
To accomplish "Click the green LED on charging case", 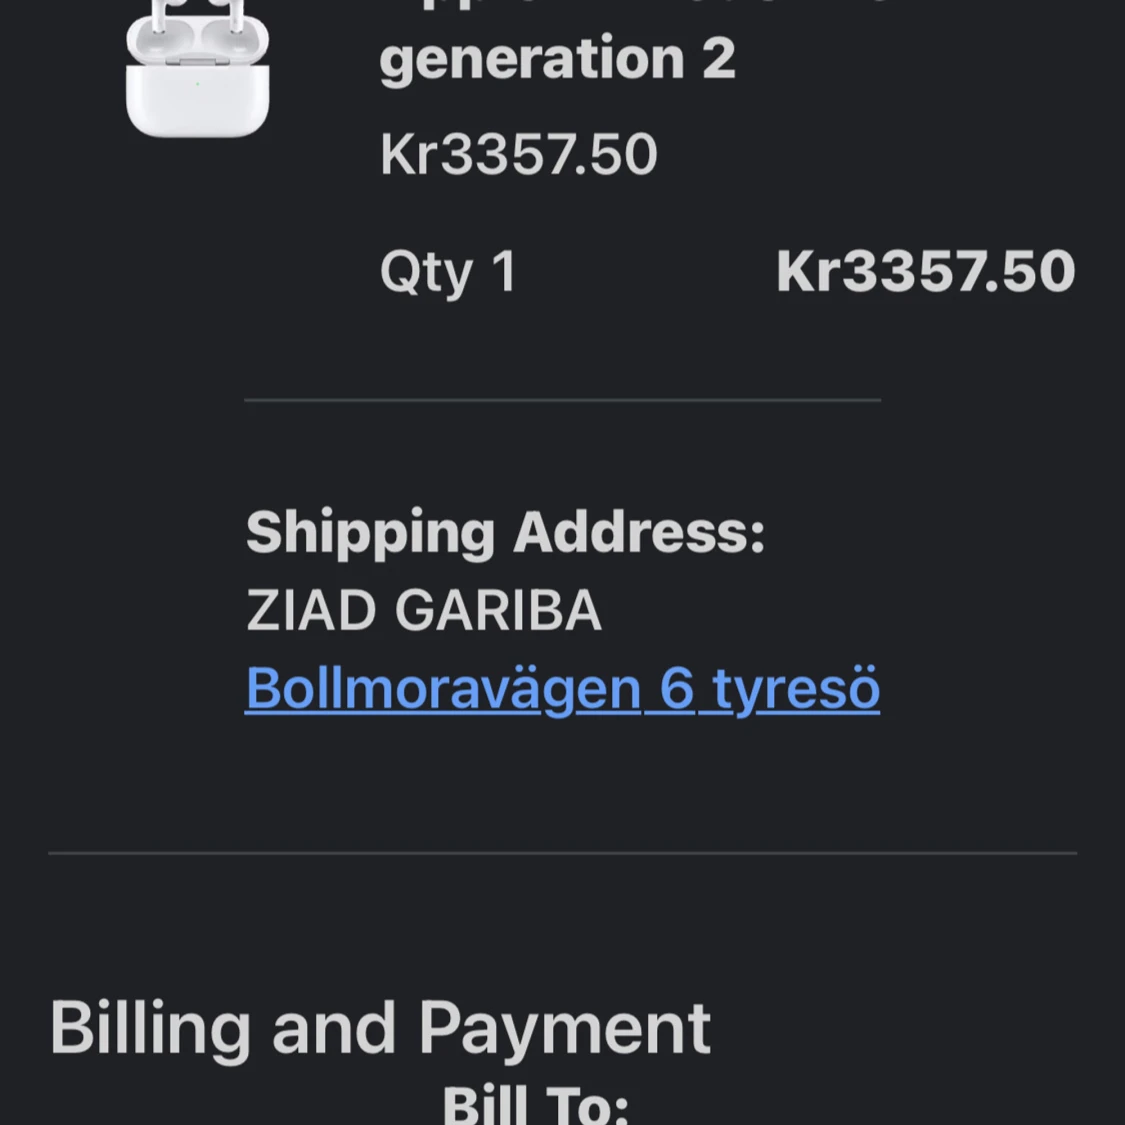I will (x=197, y=84).
